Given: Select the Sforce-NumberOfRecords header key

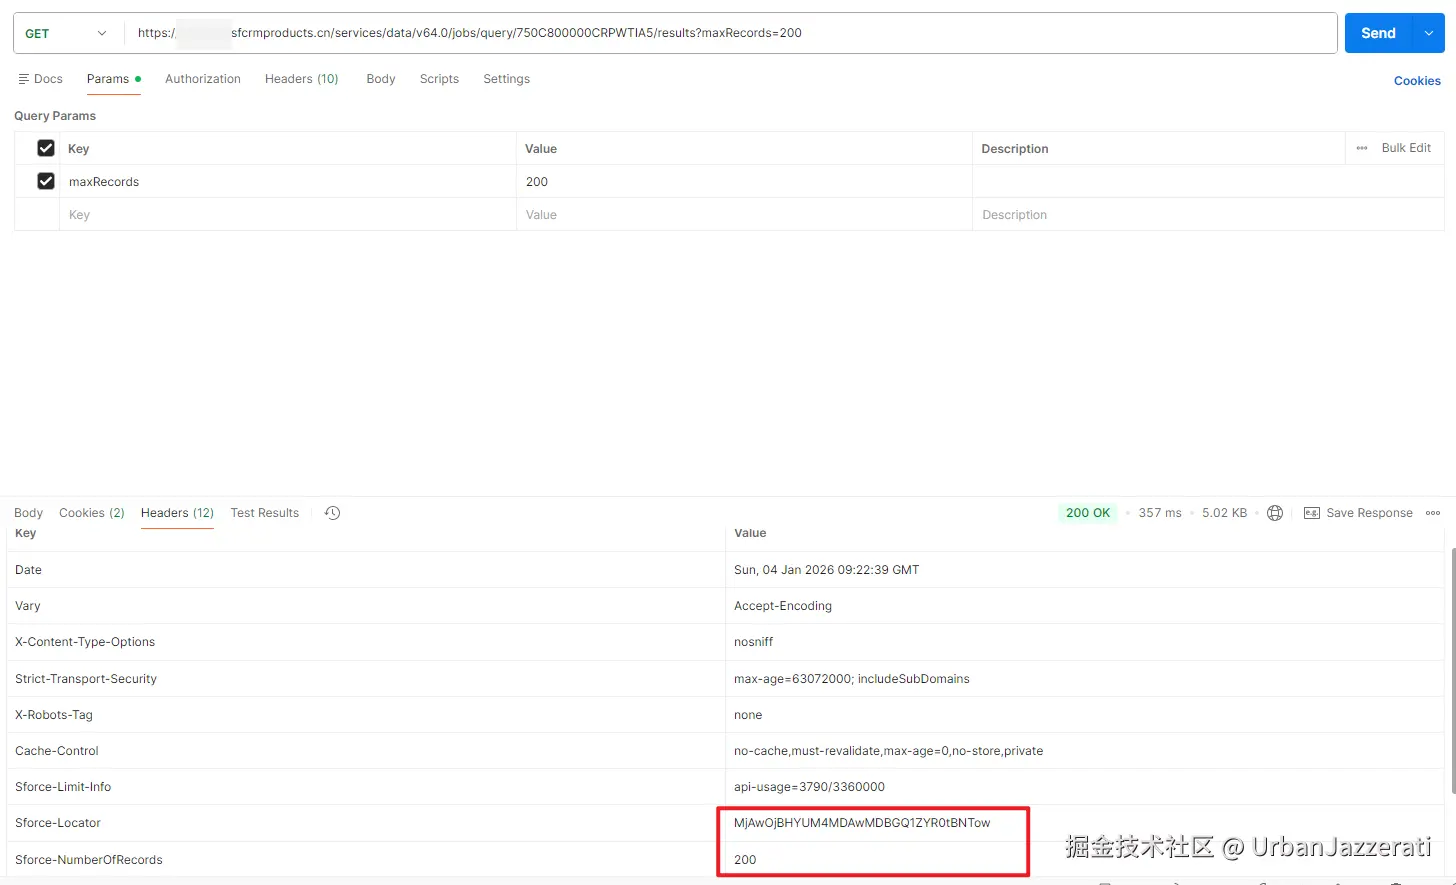Looking at the screenshot, I should coord(89,860).
